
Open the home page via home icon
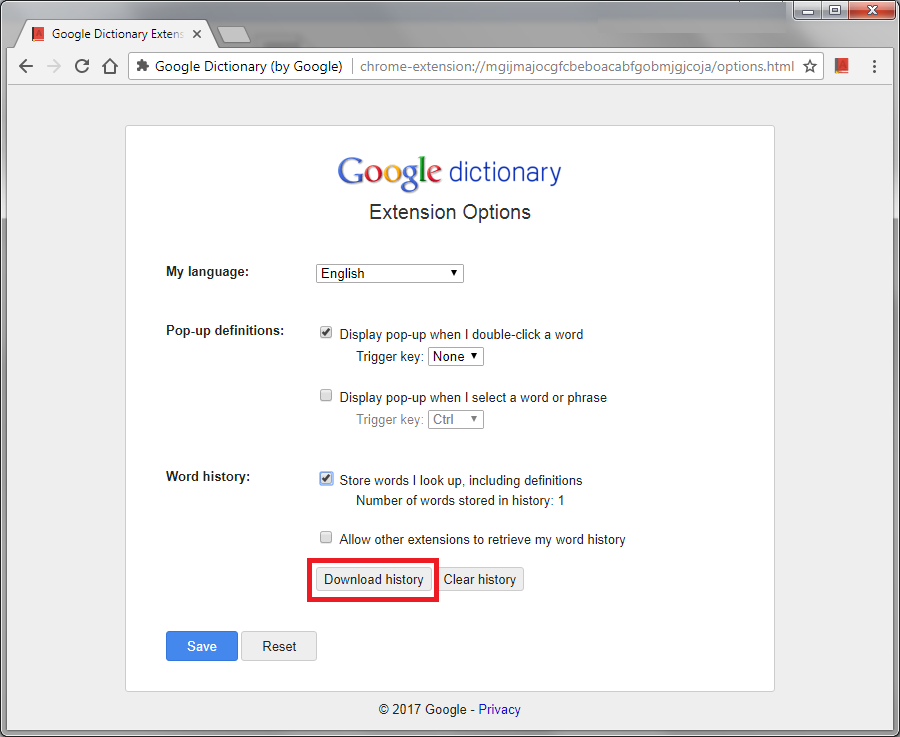(x=110, y=67)
